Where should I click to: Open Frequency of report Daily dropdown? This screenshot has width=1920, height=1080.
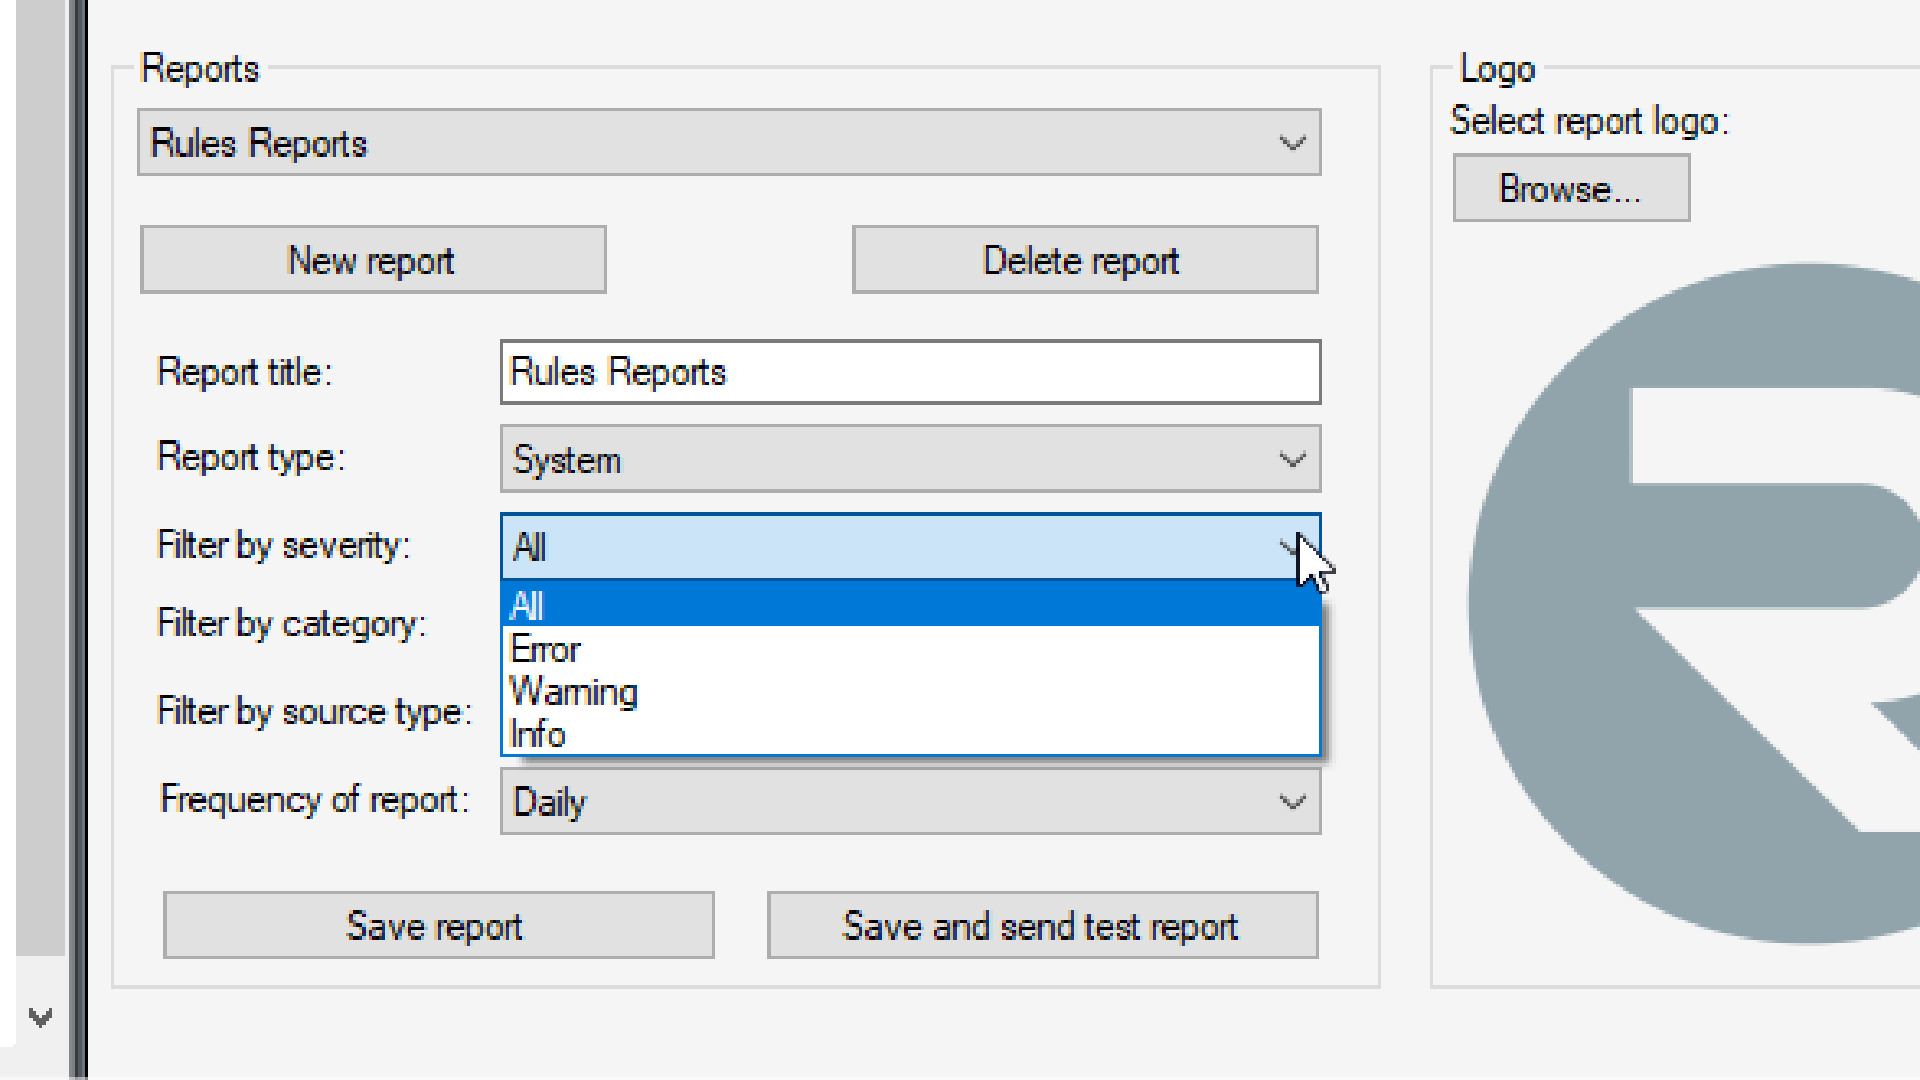coord(910,802)
